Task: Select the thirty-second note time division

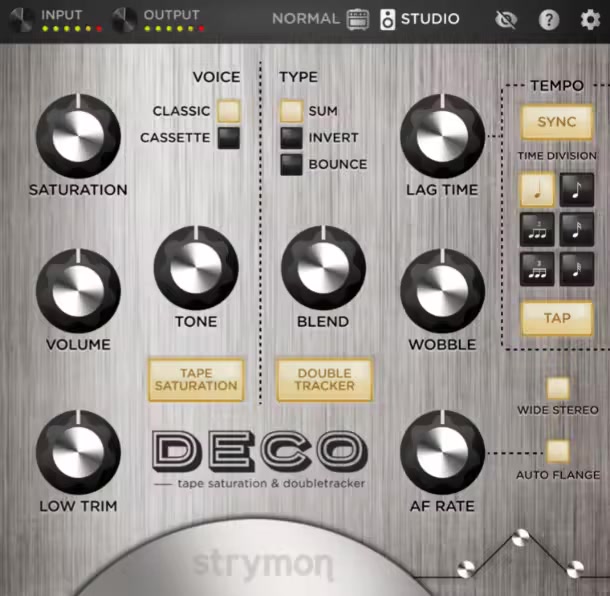Action: [x=577, y=269]
